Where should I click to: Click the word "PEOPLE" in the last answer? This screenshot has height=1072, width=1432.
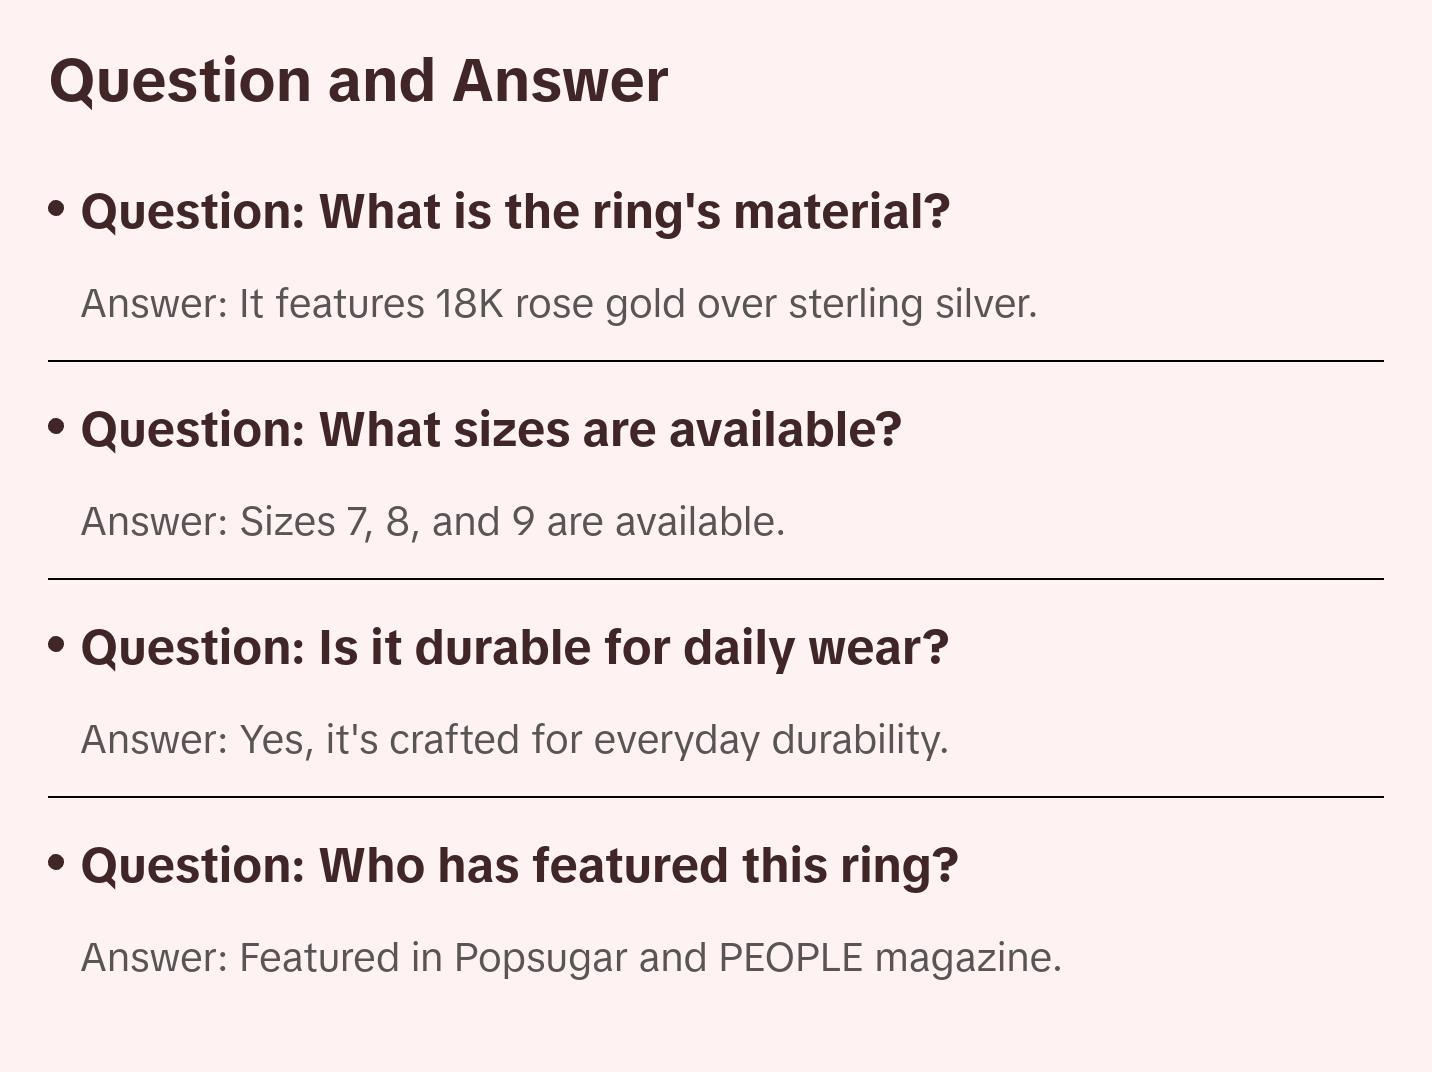click(790, 958)
